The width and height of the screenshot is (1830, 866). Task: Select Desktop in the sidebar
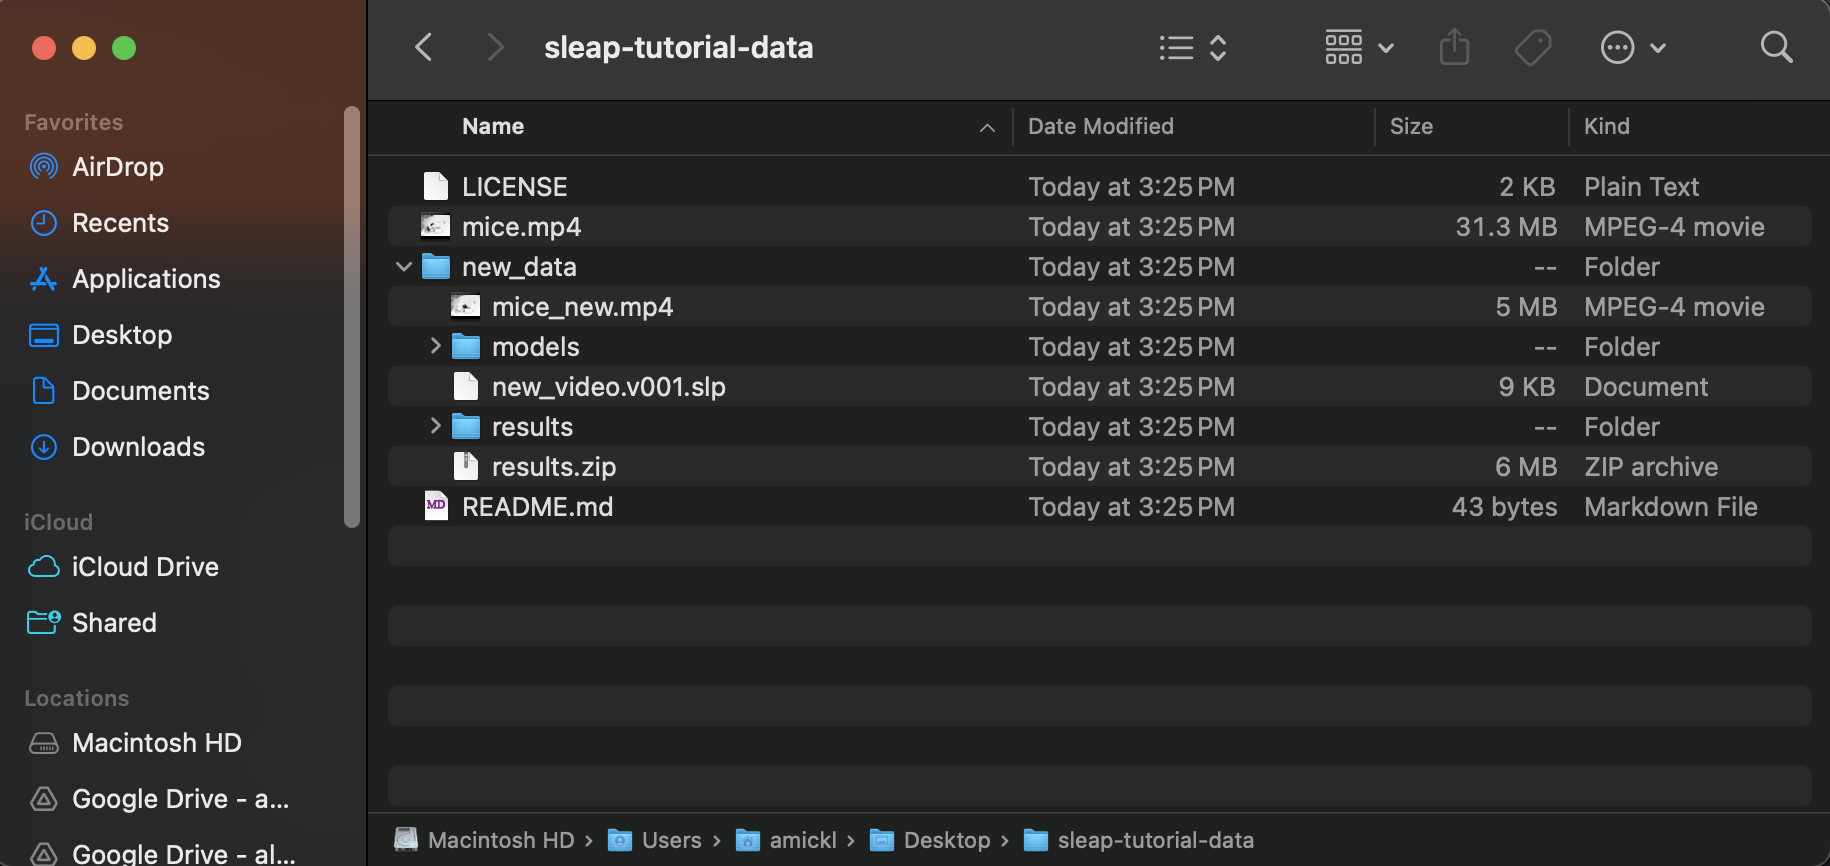point(100,335)
